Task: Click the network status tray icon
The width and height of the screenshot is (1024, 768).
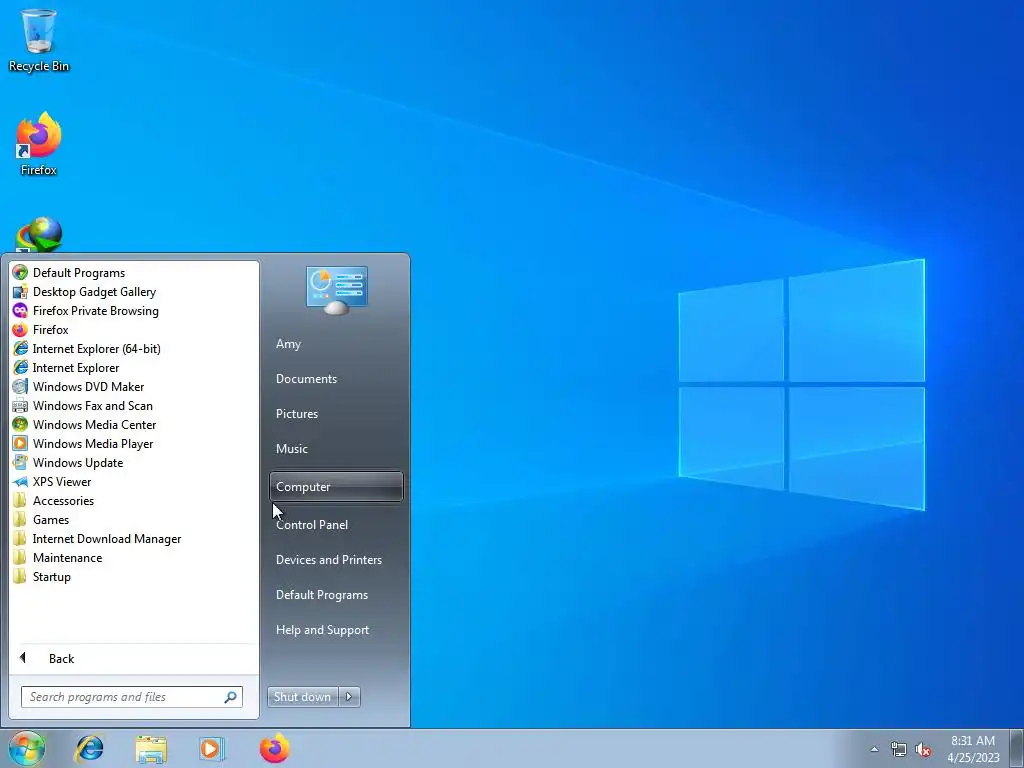Action: (x=899, y=749)
